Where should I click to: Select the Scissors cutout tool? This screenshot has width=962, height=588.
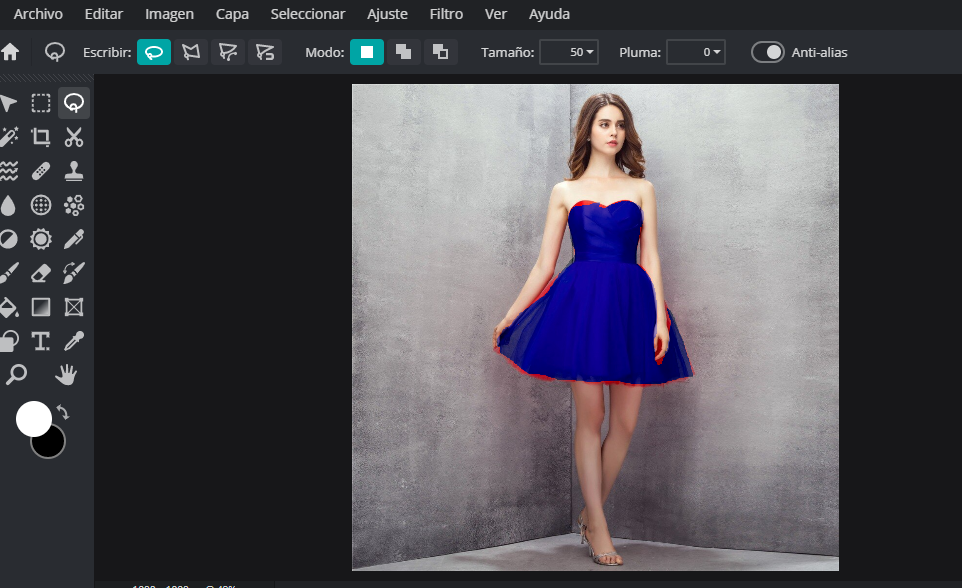coord(73,137)
